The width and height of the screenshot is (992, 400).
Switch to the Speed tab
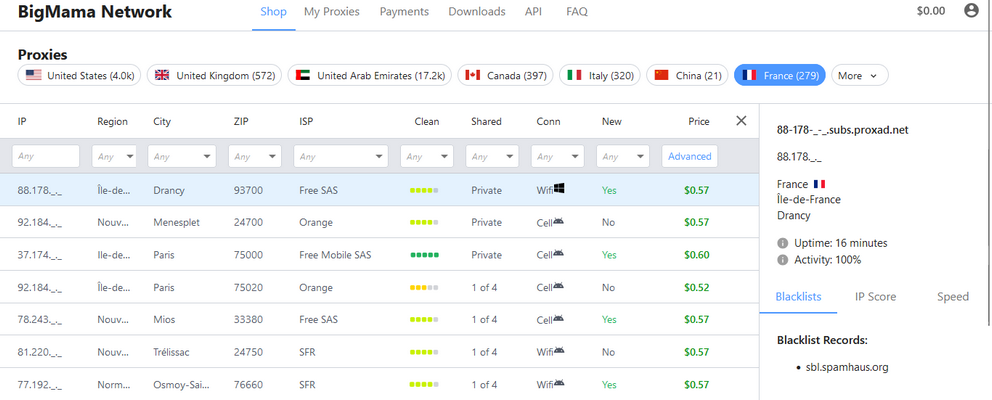(x=953, y=297)
